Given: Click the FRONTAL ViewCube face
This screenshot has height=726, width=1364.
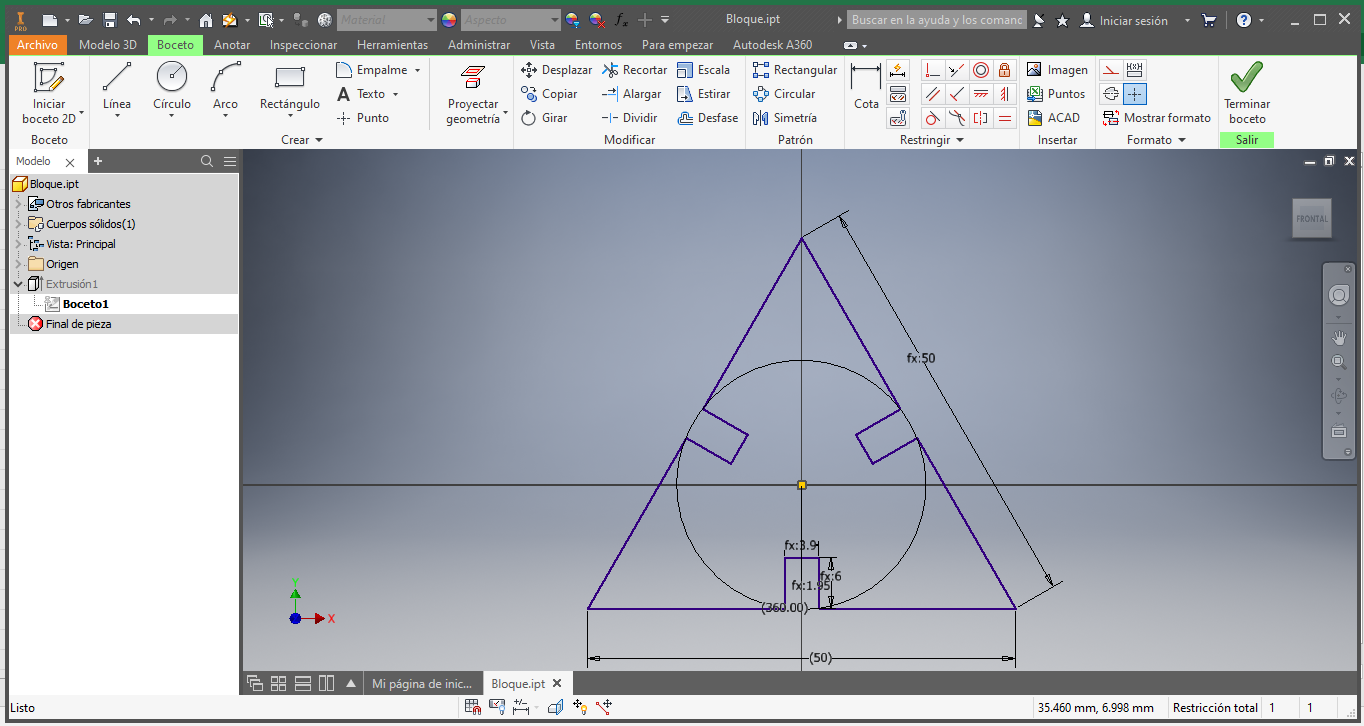Looking at the screenshot, I should [1312, 218].
